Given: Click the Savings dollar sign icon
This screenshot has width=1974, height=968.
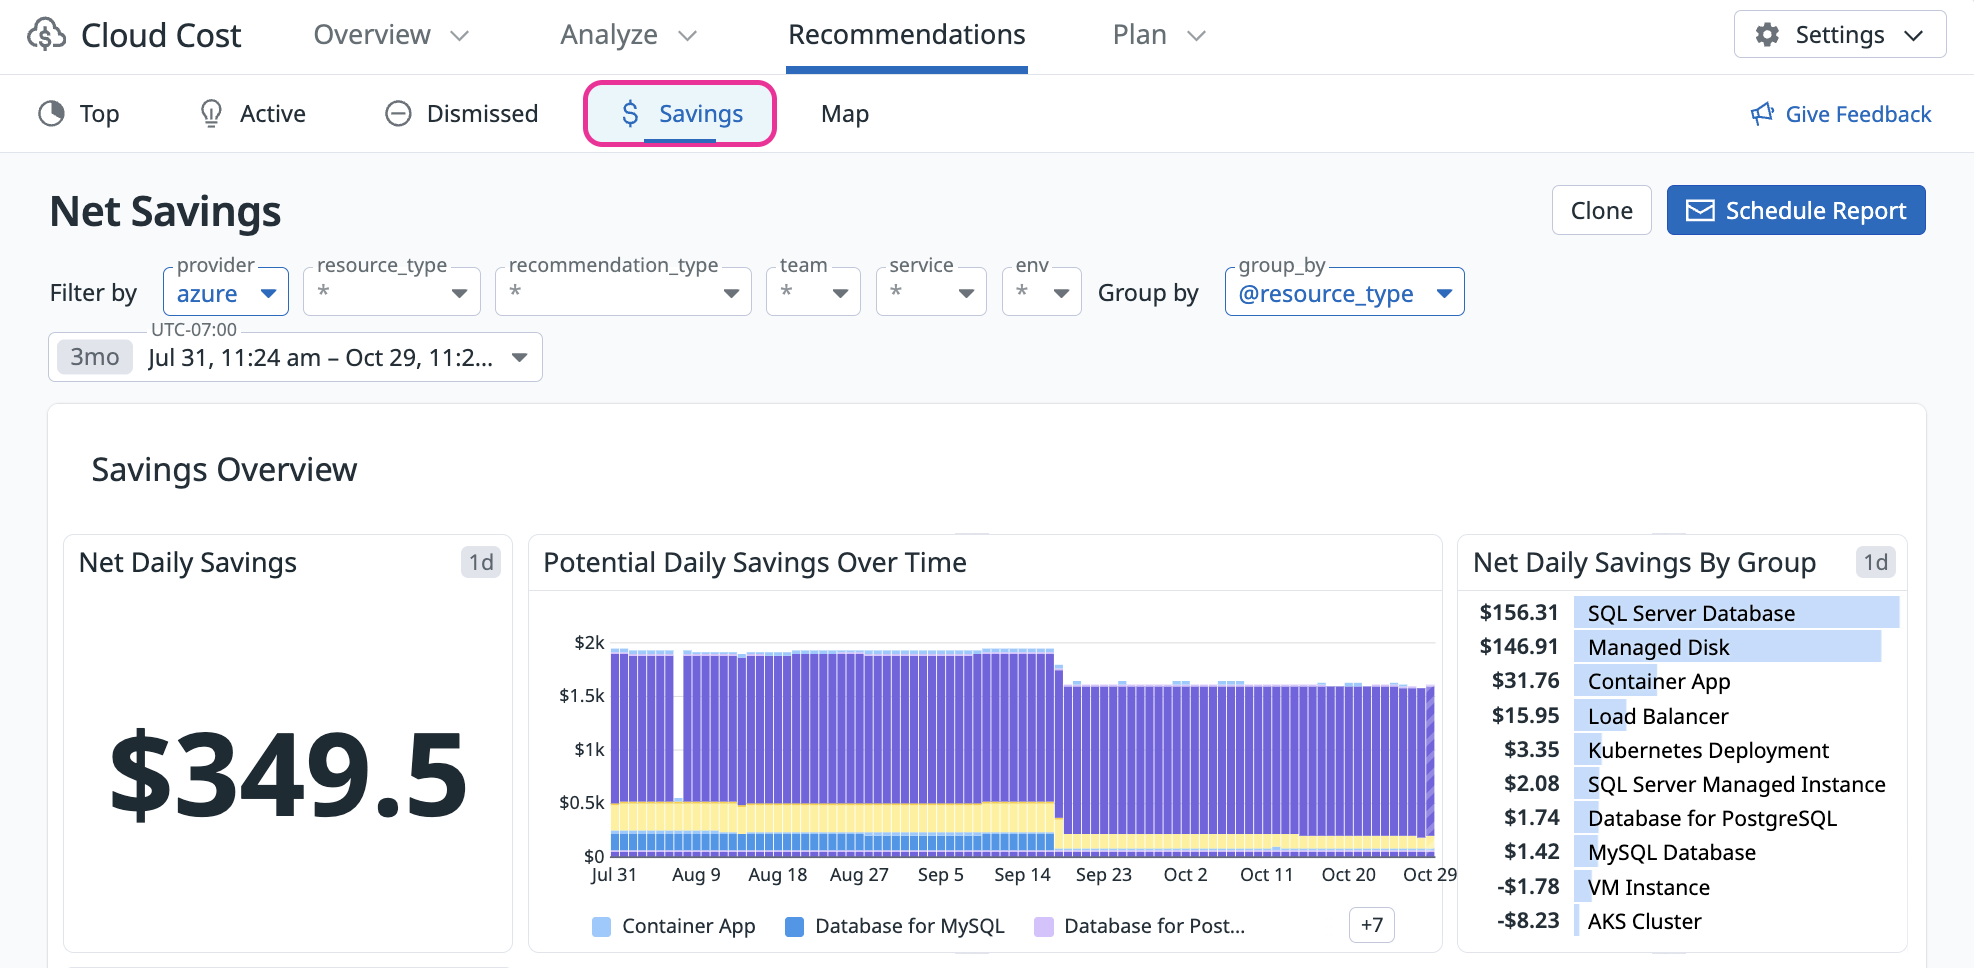Looking at the screenshot, I should [x=630, y=114].
